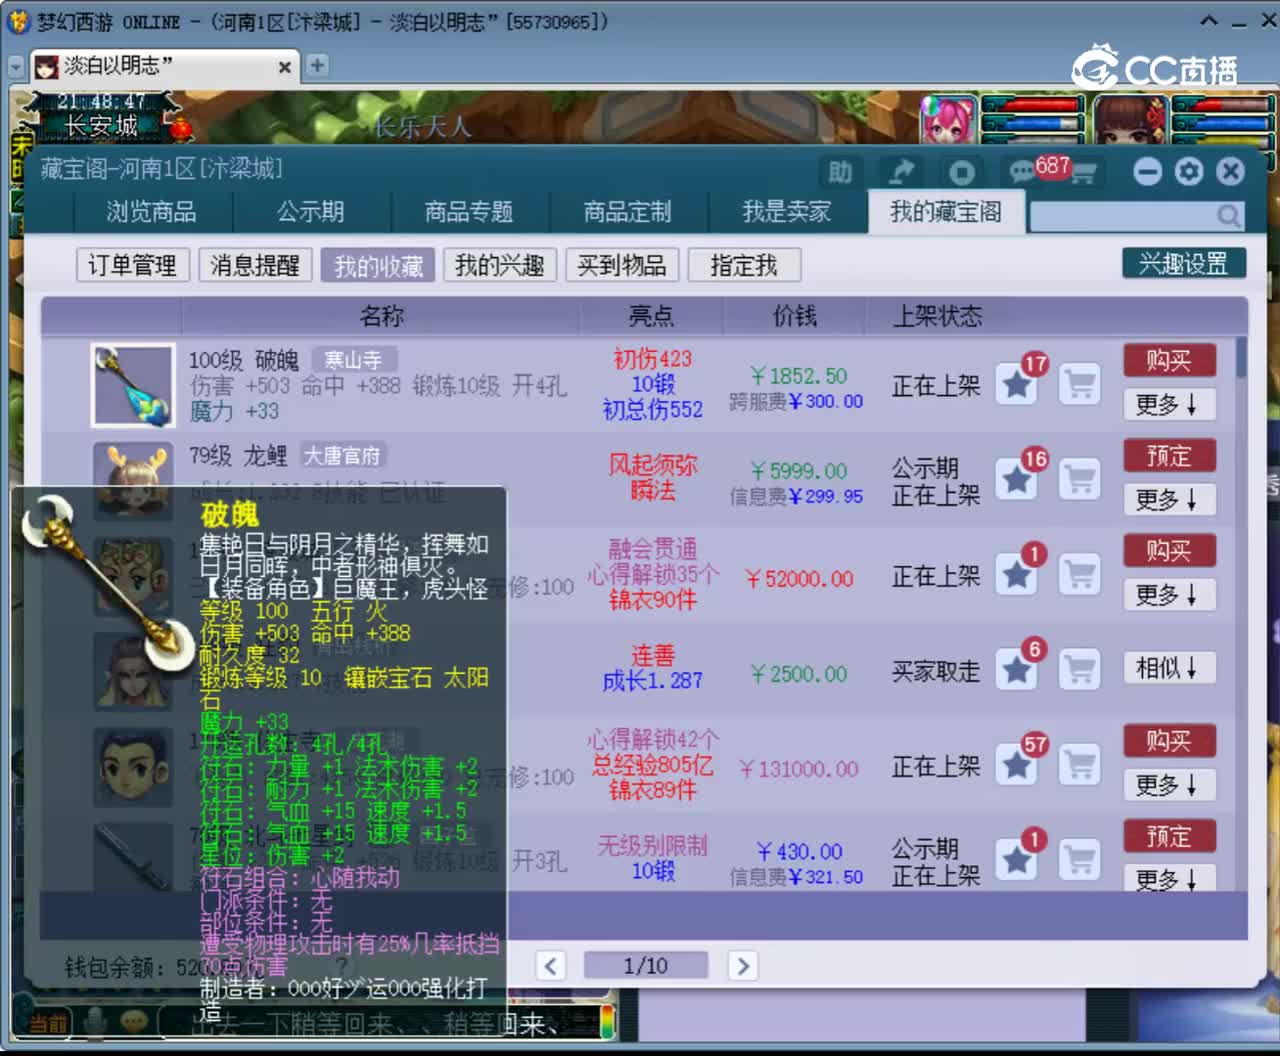Add the 破魄 item to cart

pos(1080,384)
